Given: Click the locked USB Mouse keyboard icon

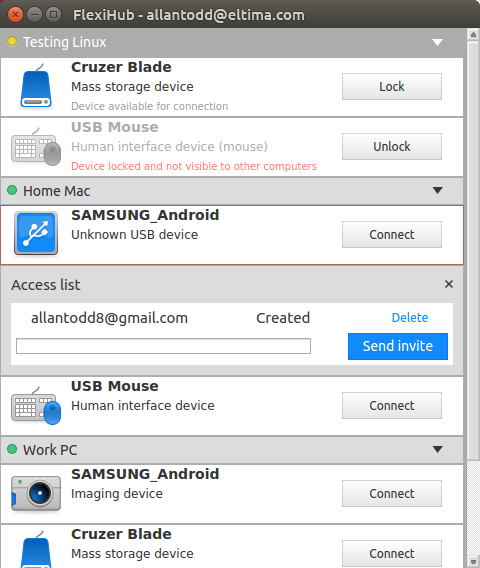Looking at the screenshot, I should pos(36,146).
